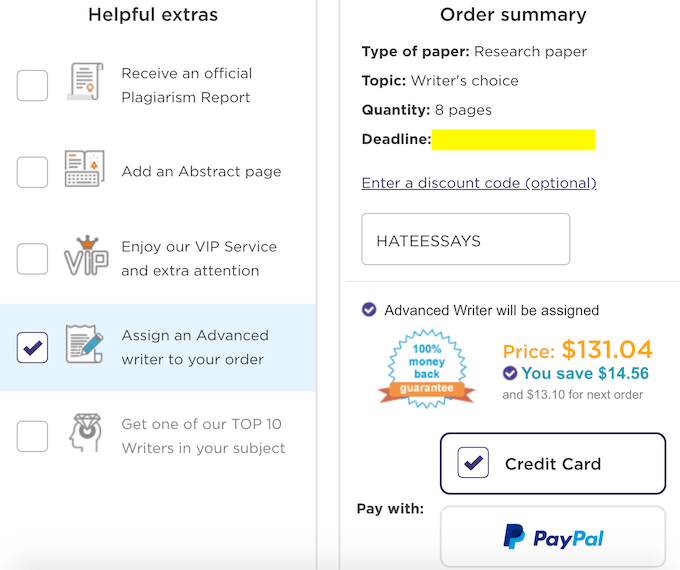680x570 pixels.
Task: Click the VIP crown icon
Action: (x=85, y=257)
